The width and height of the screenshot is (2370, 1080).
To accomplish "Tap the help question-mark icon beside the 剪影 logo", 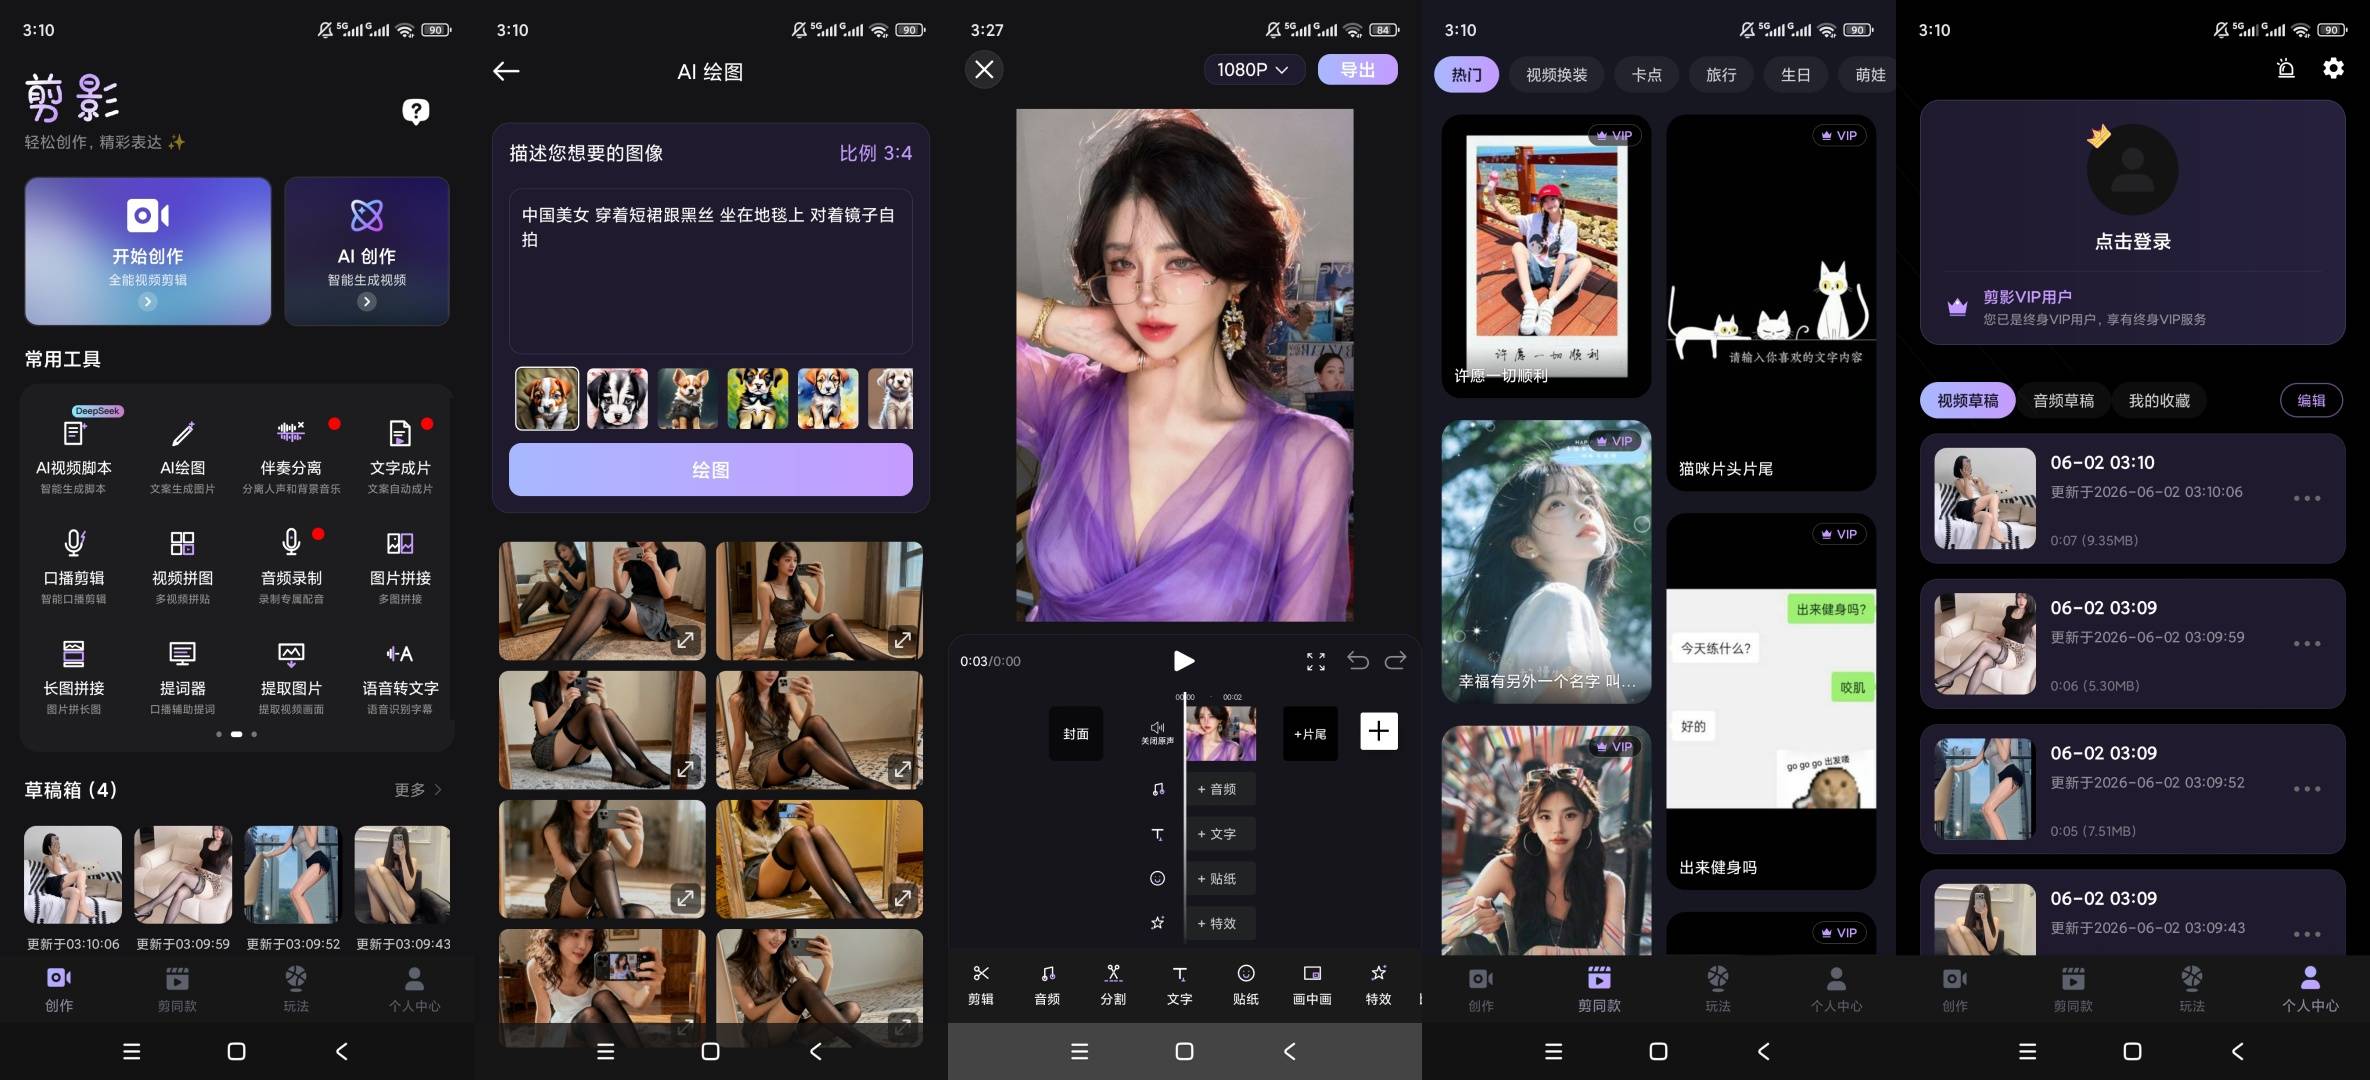I will click(x=415, y=111).
